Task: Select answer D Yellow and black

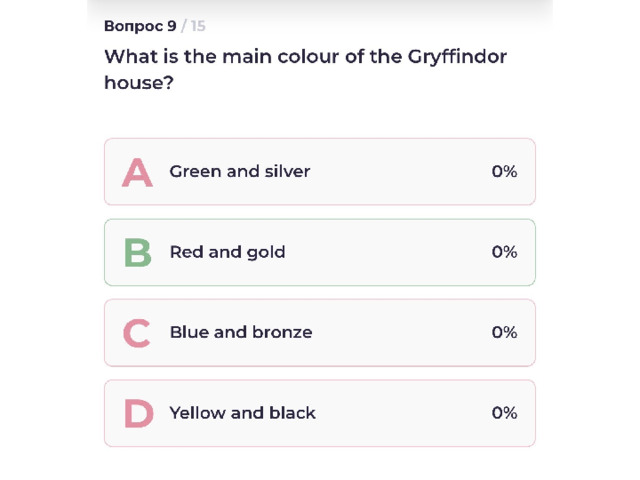Action: [320, 413]
